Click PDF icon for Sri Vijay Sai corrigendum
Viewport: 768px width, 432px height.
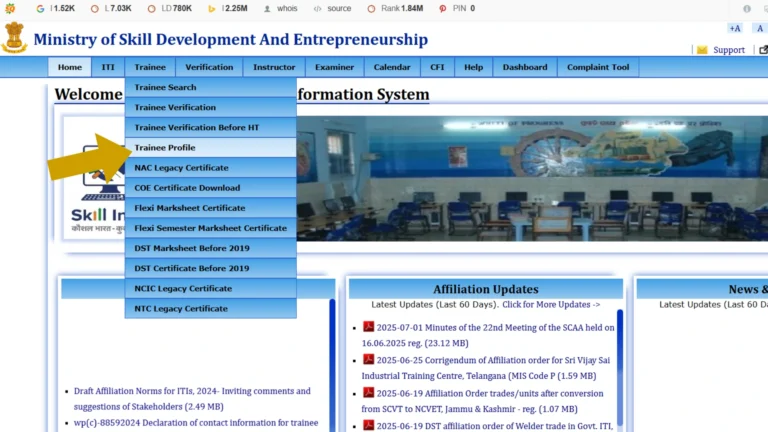[x=368, y=360]
